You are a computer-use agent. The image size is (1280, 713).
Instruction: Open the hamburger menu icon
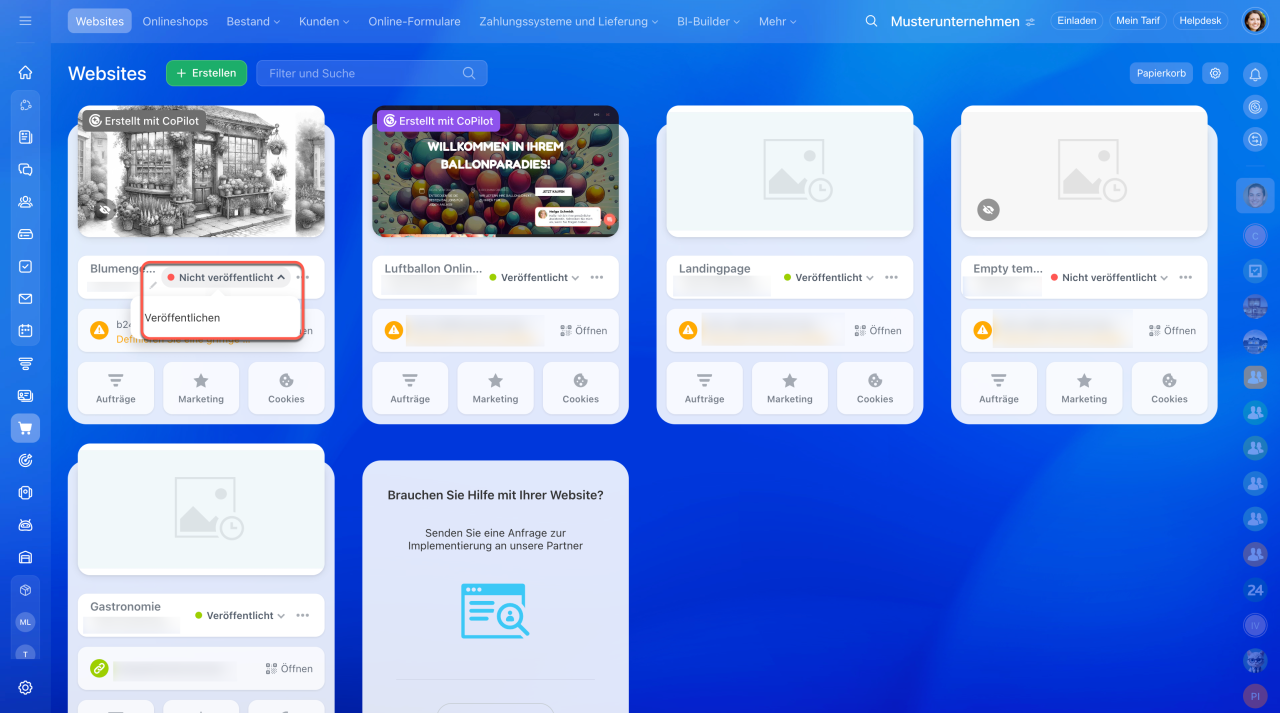(x=25, y=21)
